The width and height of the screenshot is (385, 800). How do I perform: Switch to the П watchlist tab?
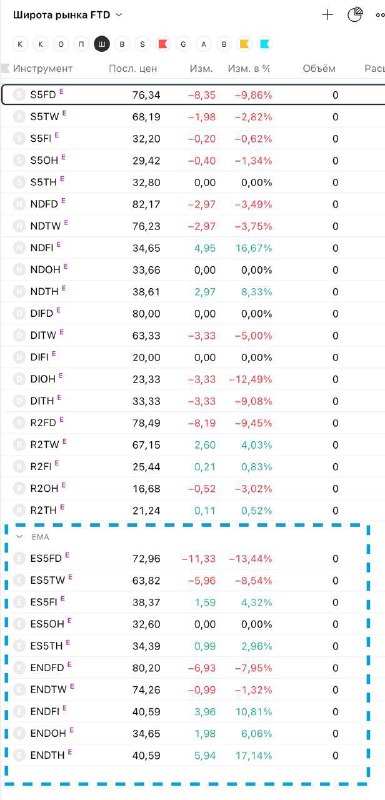(x=81, y=44)
